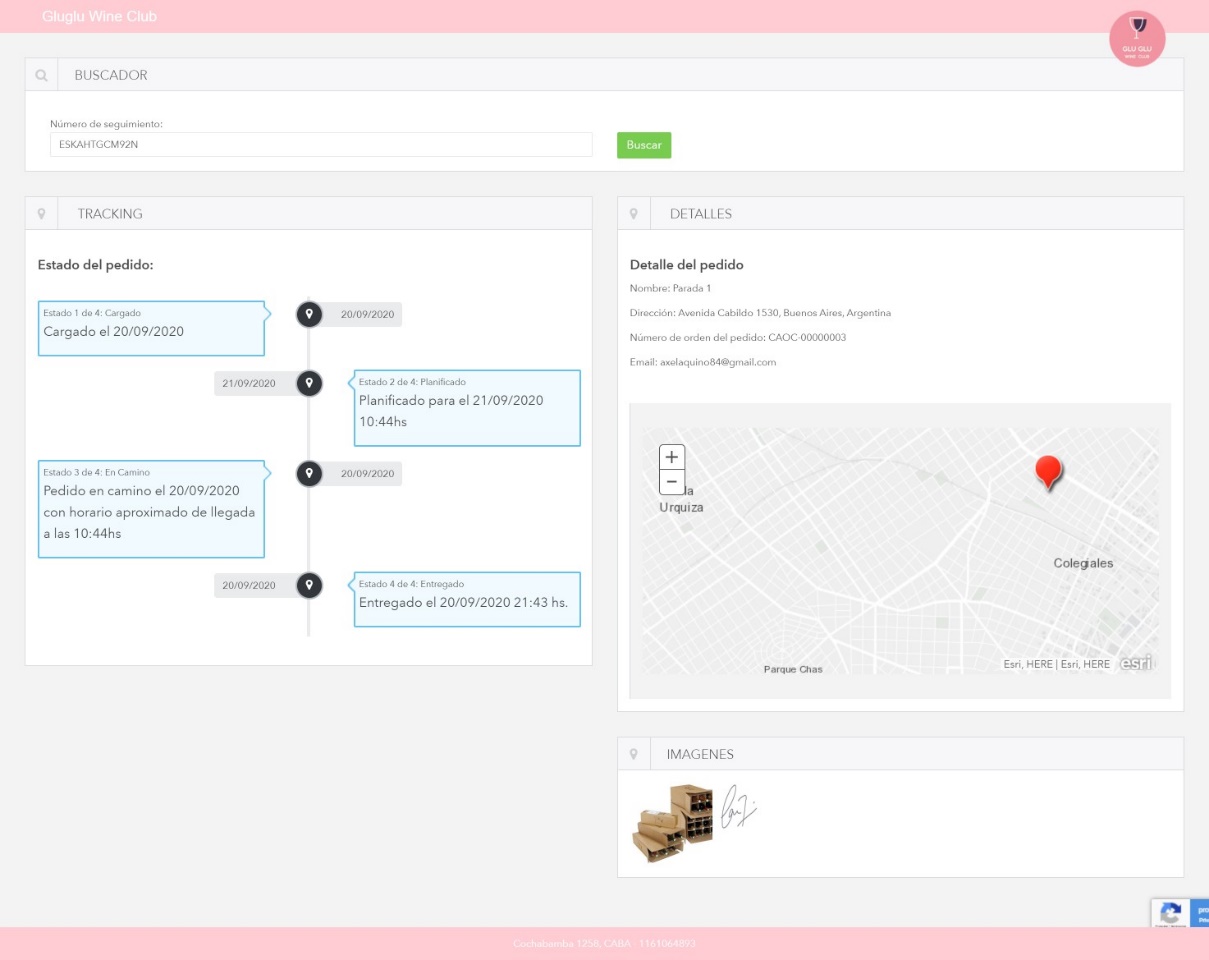Zoom out on the map
This screenshot has width=1209, height=960.
coord(672,482)
